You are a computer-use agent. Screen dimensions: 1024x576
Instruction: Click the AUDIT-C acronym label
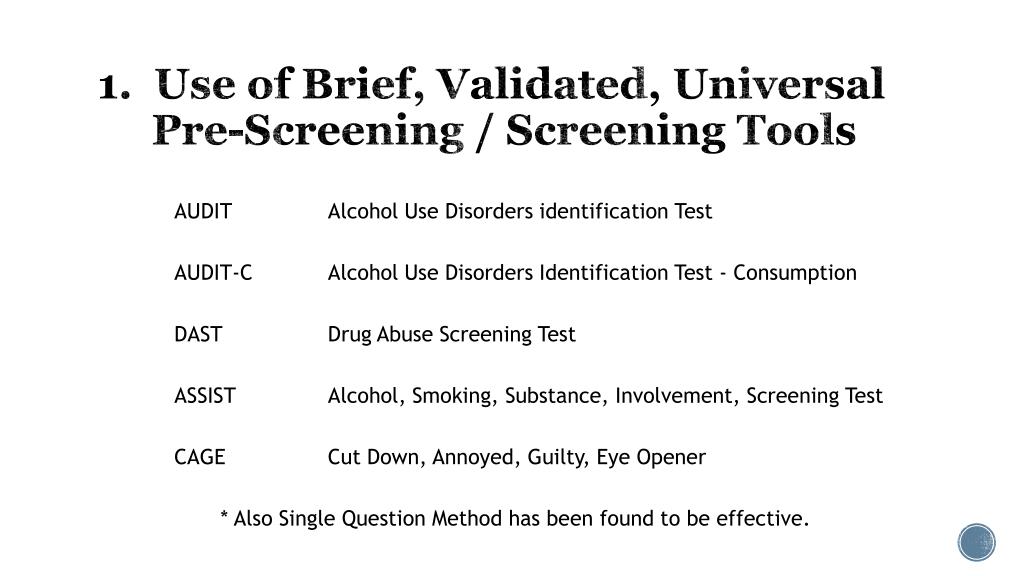[x=213, y=273]
